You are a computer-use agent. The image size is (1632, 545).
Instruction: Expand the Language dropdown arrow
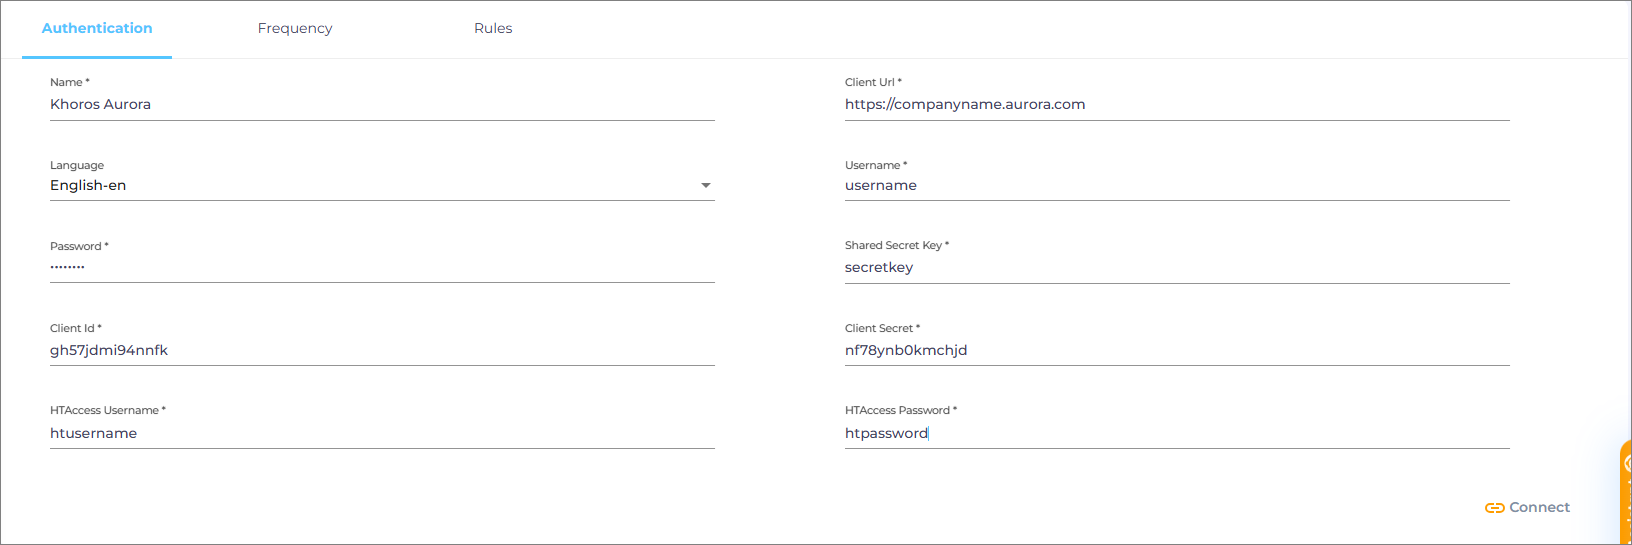click(x=706, y=186)
